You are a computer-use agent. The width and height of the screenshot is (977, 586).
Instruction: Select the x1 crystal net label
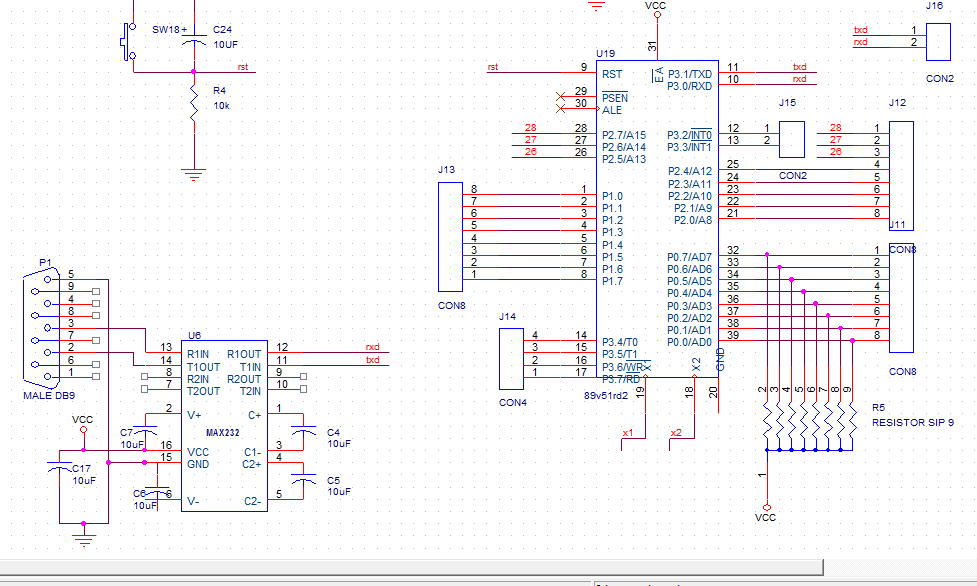point(628,433)
